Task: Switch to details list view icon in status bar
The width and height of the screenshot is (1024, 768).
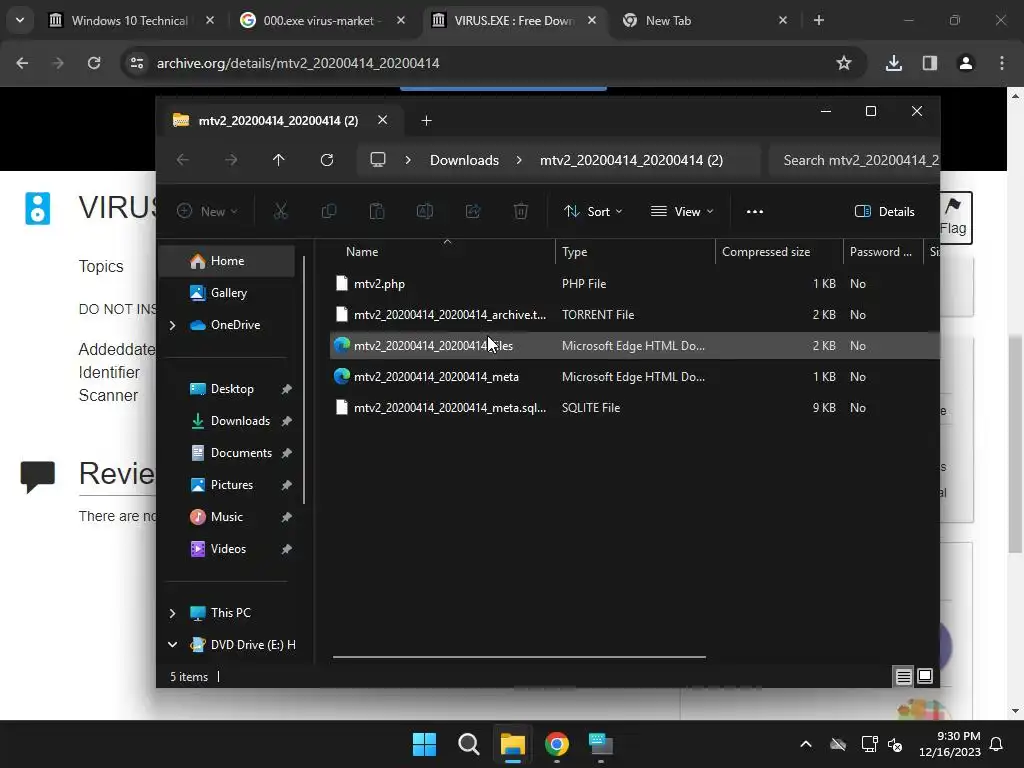Action: tap(903, 677)
